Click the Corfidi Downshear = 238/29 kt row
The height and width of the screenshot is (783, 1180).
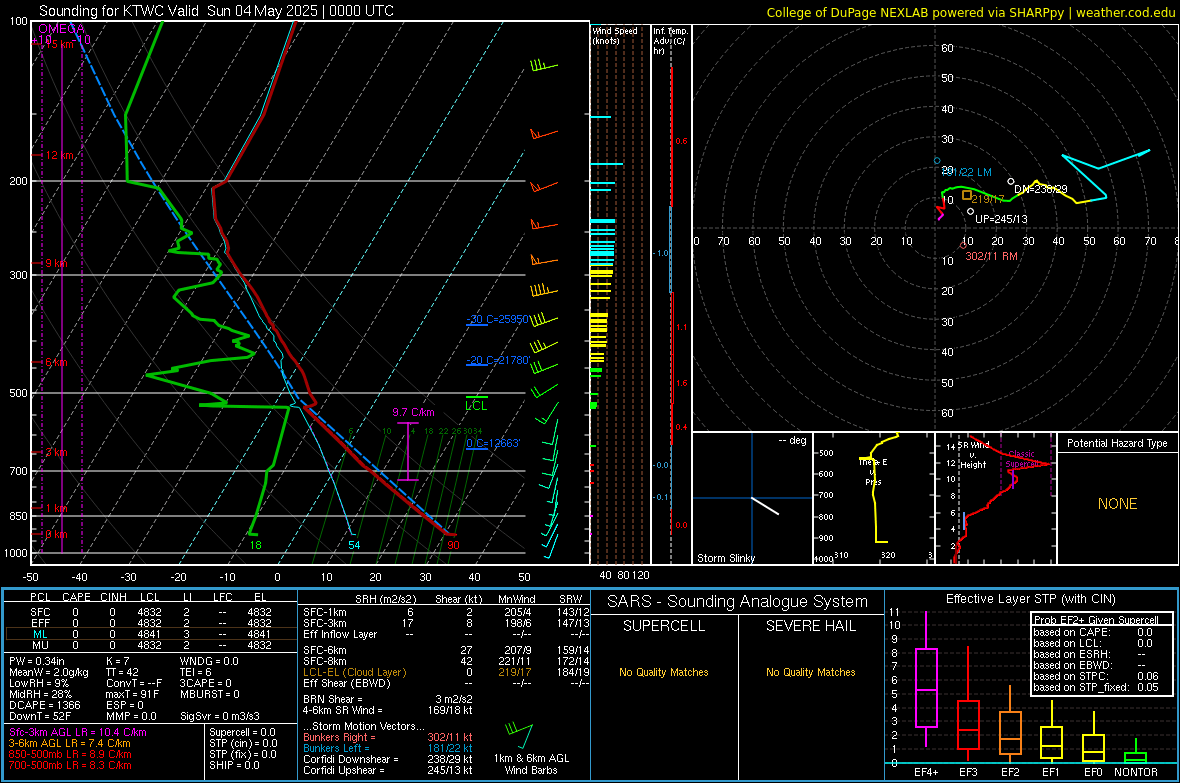click(388, 759)
